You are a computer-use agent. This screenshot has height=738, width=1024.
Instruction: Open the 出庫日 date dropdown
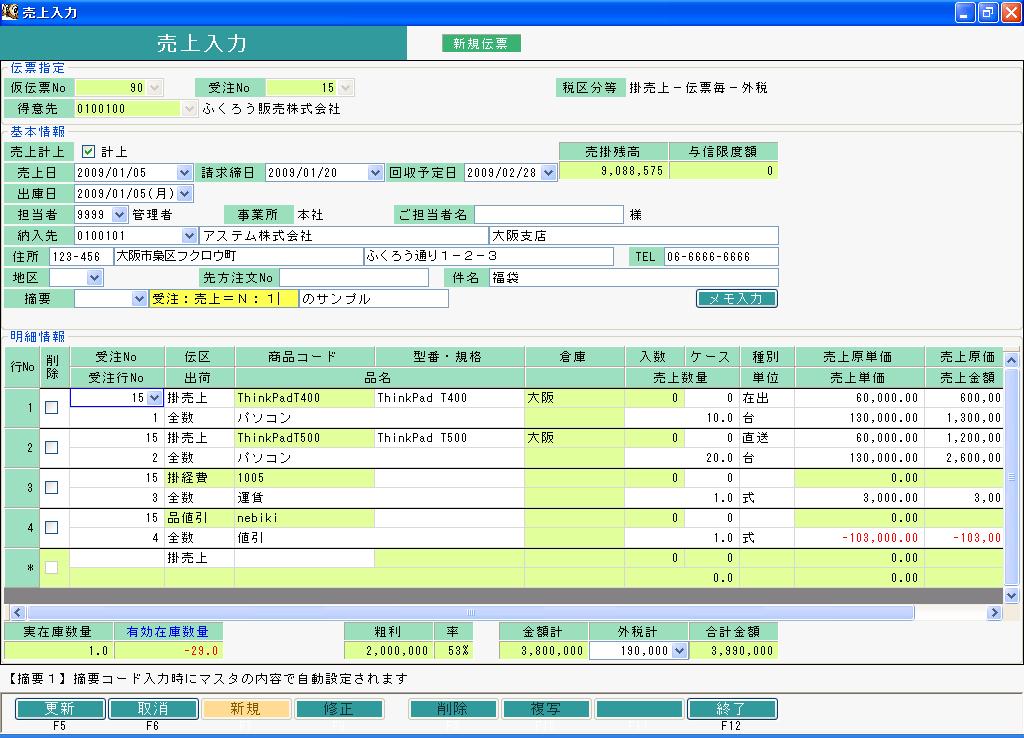(185, 193)
